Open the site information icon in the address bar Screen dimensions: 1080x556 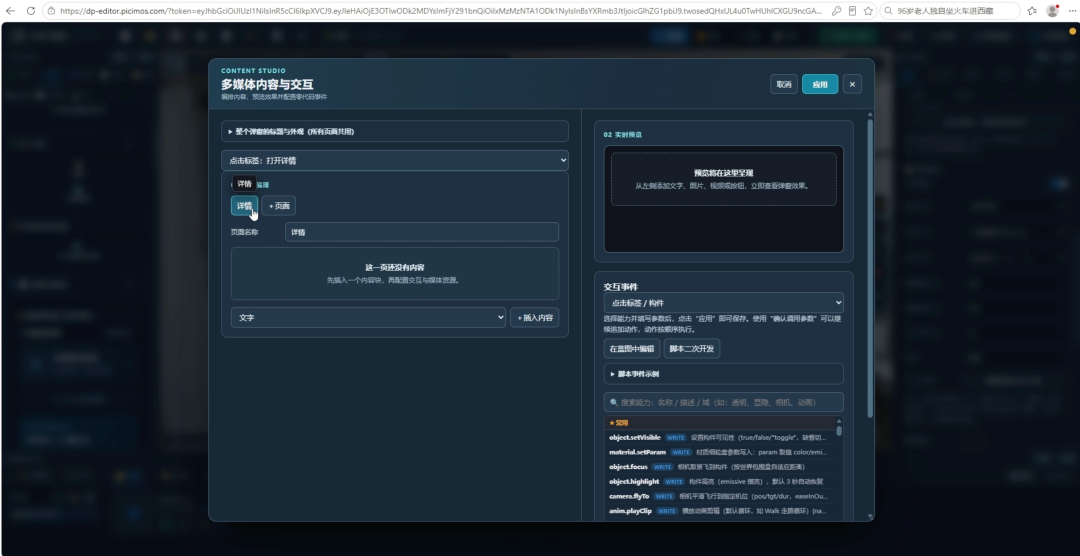pos(52,11)
